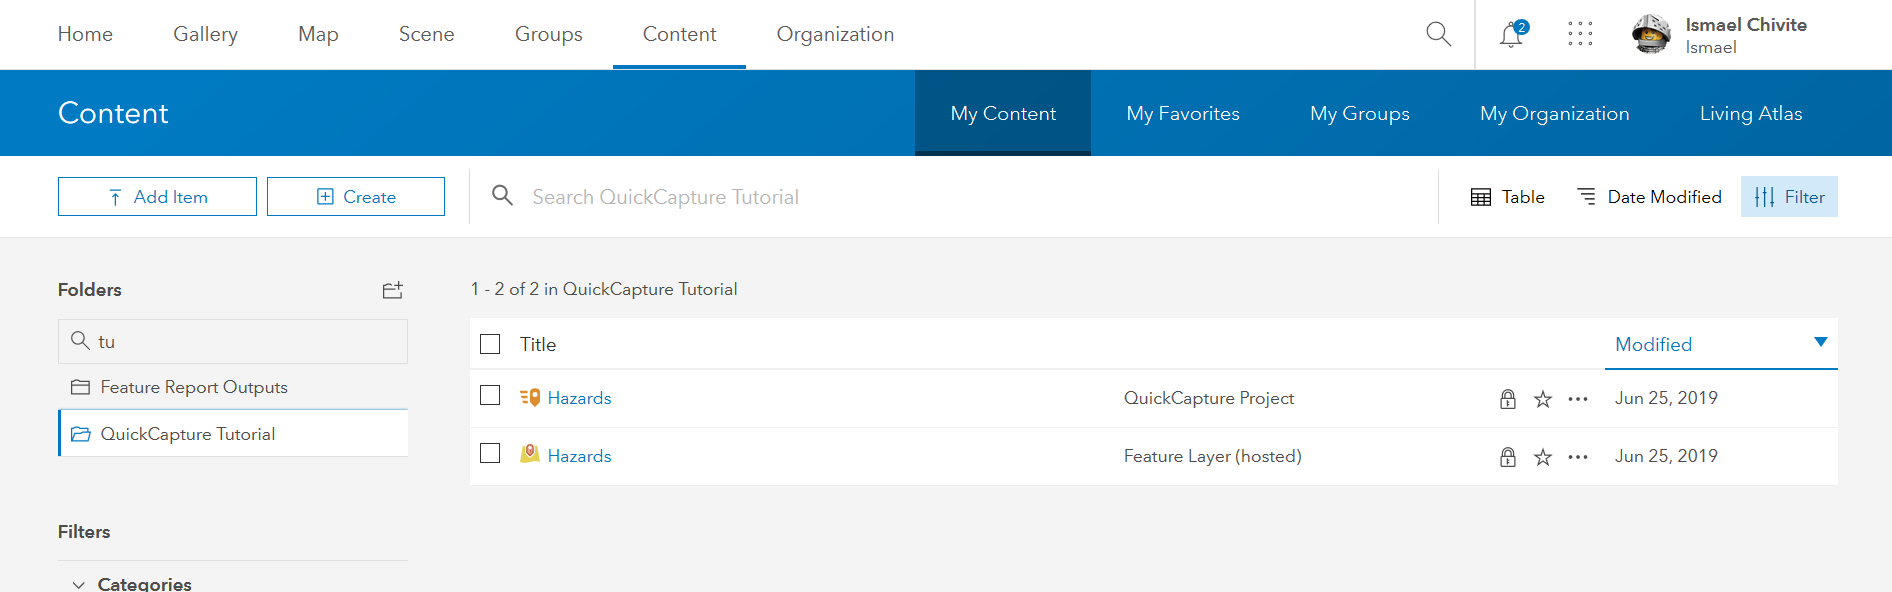The image size is (1892, 592).
Task: Tick the checkbox for Hazards Feature Layer
Action: (490, 454)
